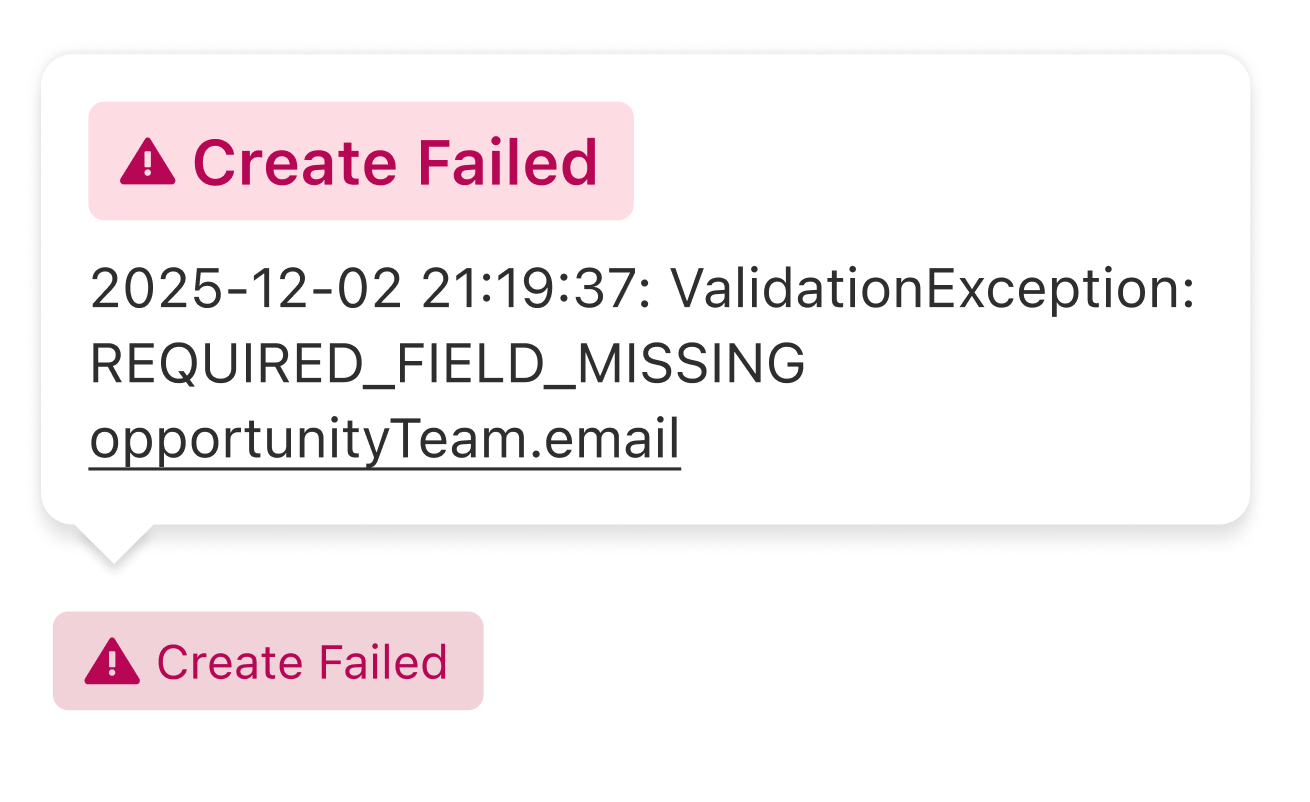Open the opportunityTeam.email link
Viewport: 1310px width, 802px height.
[385, 438]
